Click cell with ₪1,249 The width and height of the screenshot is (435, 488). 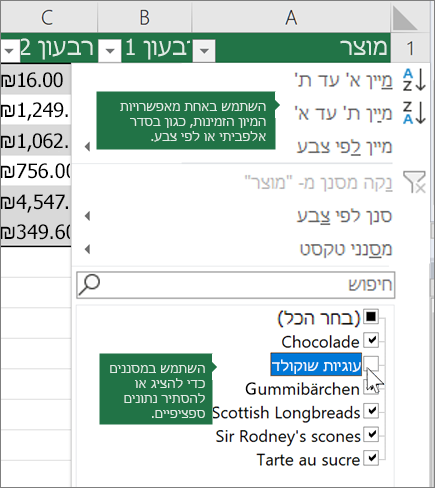(35, 110)
